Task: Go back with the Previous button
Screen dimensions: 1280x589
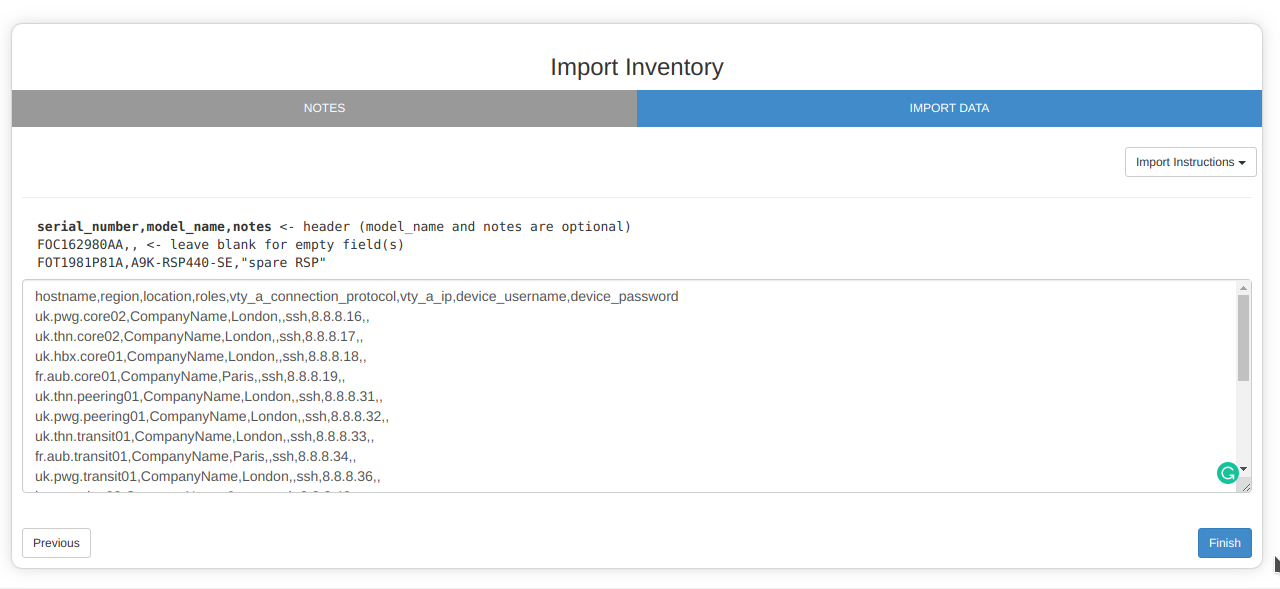Action: (x=56, y=543)
